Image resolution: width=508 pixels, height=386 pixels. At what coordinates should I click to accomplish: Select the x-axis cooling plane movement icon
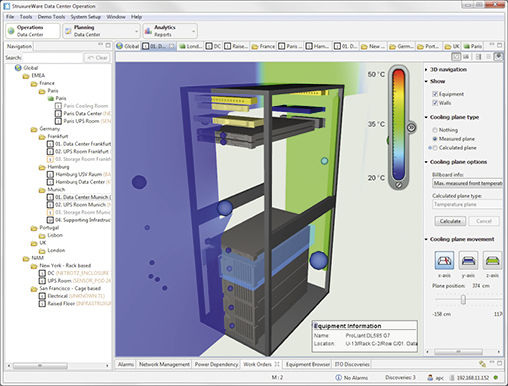coord(444,260)
